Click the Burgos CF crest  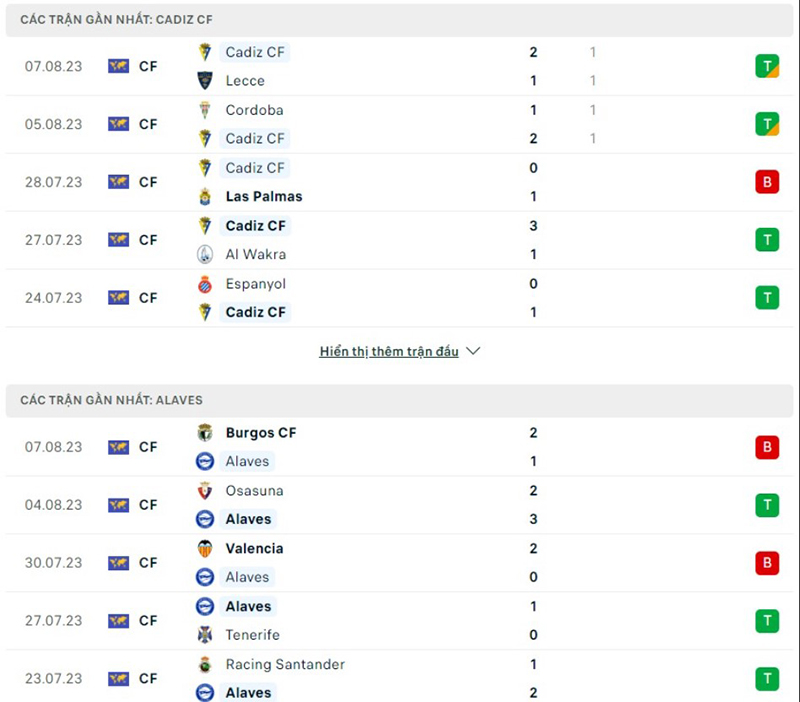click(x=205, y=432)
